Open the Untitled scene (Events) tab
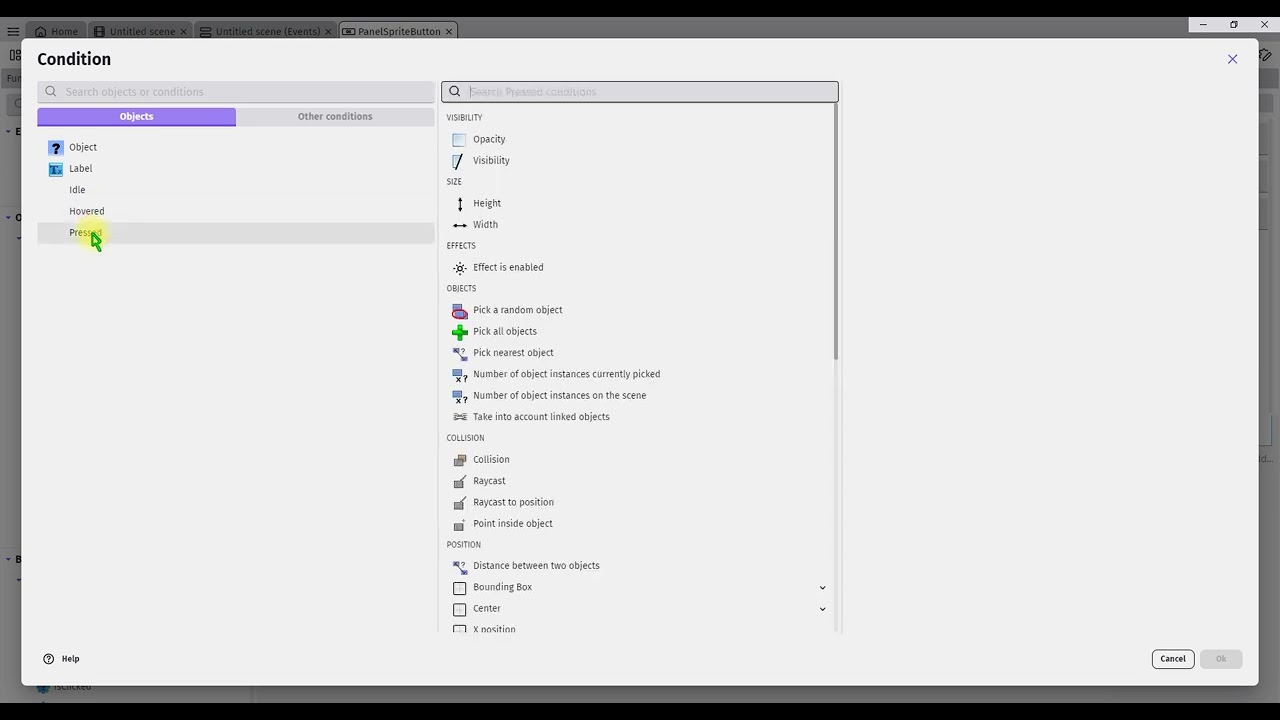This screenshot has height=720, width=1280. click(264, 31)
